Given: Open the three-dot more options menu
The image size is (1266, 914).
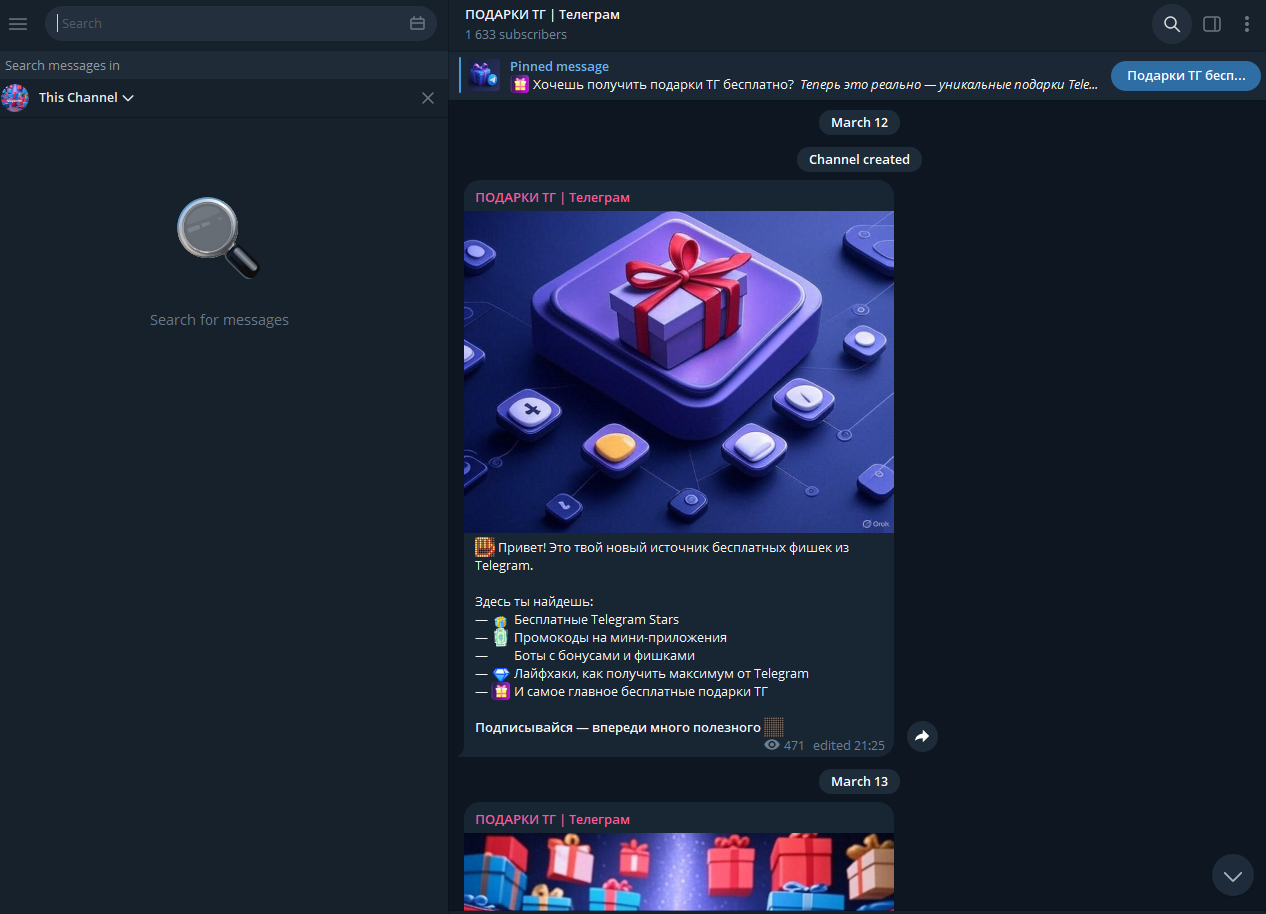Looking at the screenshot, I should tap(1247, 24).
